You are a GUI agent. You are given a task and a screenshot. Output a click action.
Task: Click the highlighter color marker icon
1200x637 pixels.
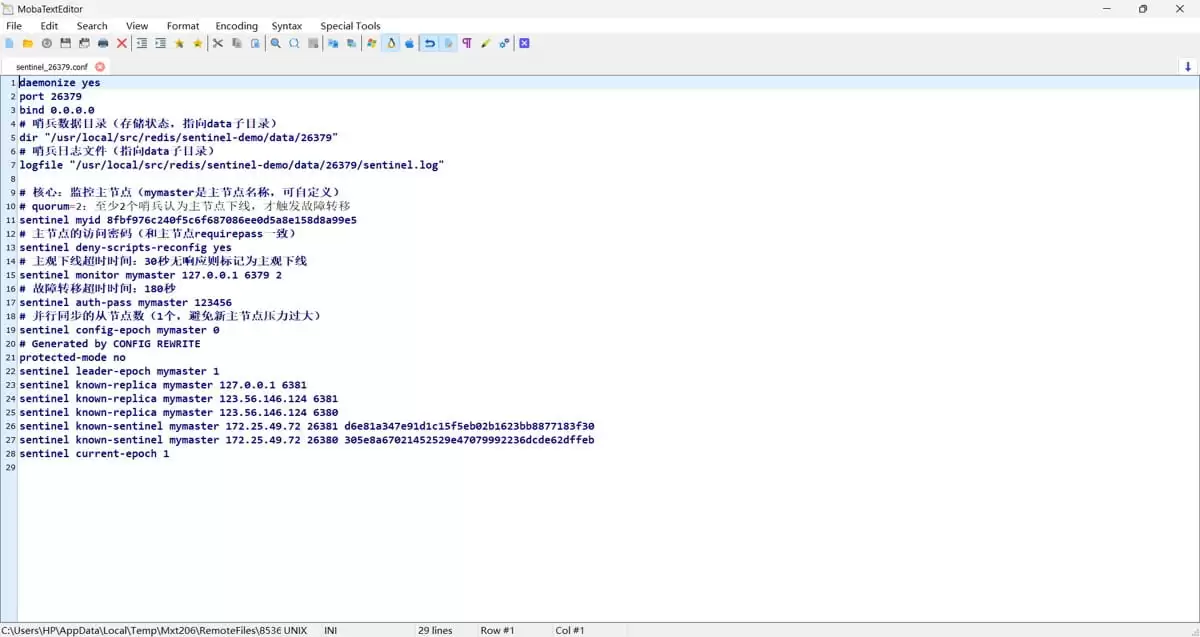486,43
